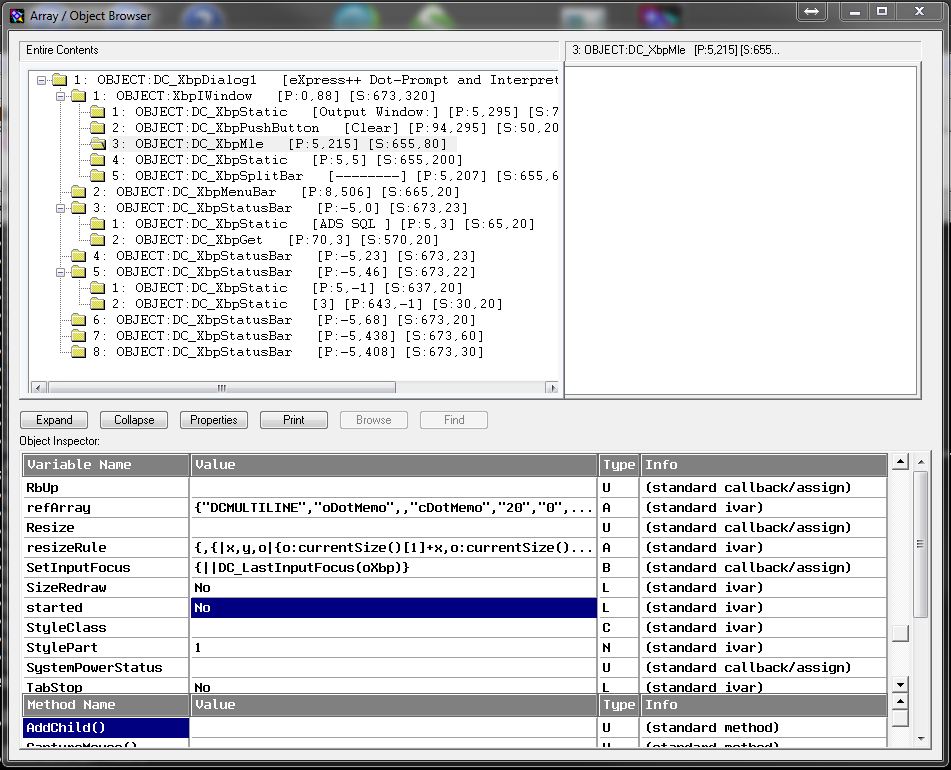Collapse the fifth DC_XbpStatusBar [P:-5,46] node
Image resolution: width=951 pixels, height=770 pixels.
click(x=60, y=272)
